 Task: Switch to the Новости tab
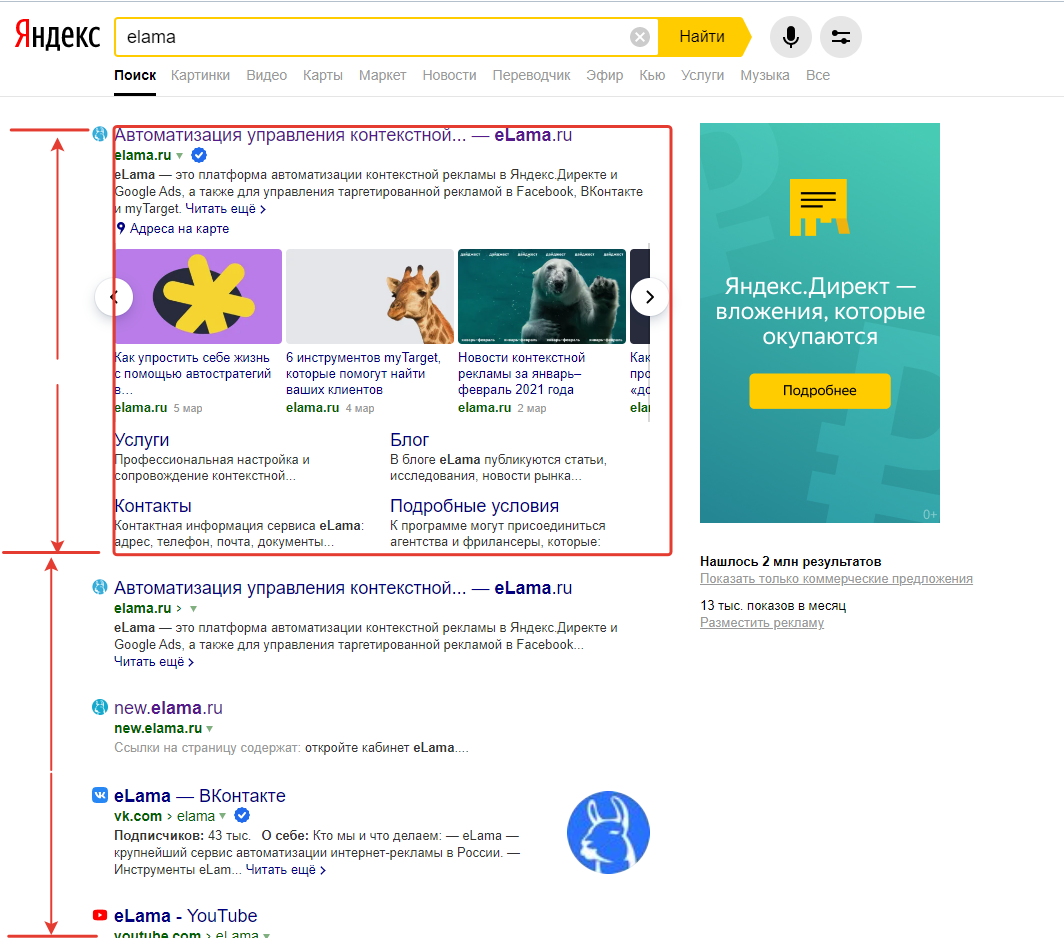tap(449, 75)
